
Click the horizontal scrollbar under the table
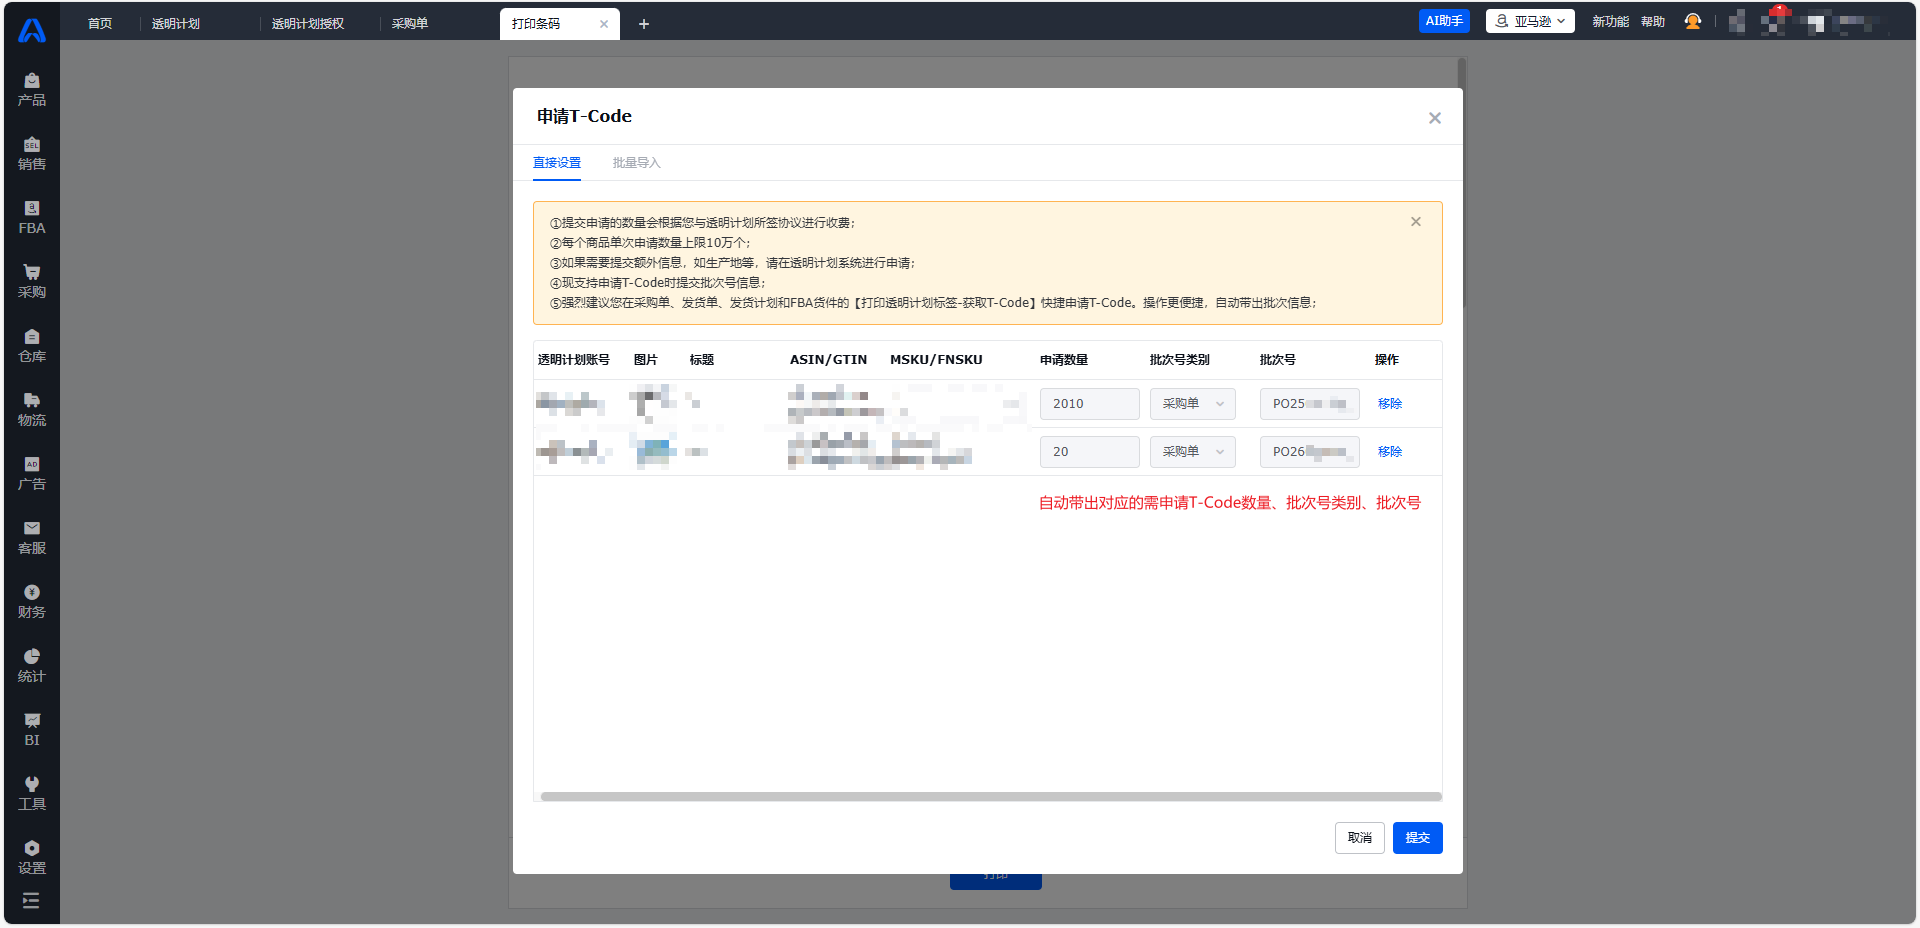[990, 797]
